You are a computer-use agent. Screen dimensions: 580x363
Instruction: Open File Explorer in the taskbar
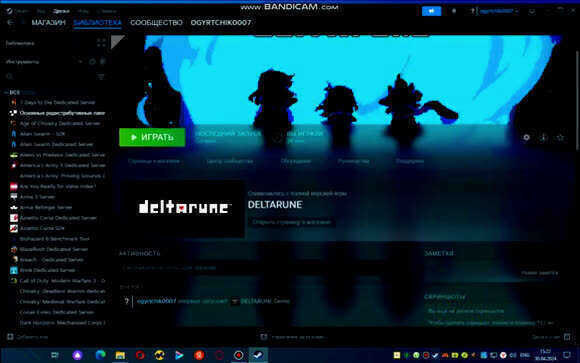120,355
